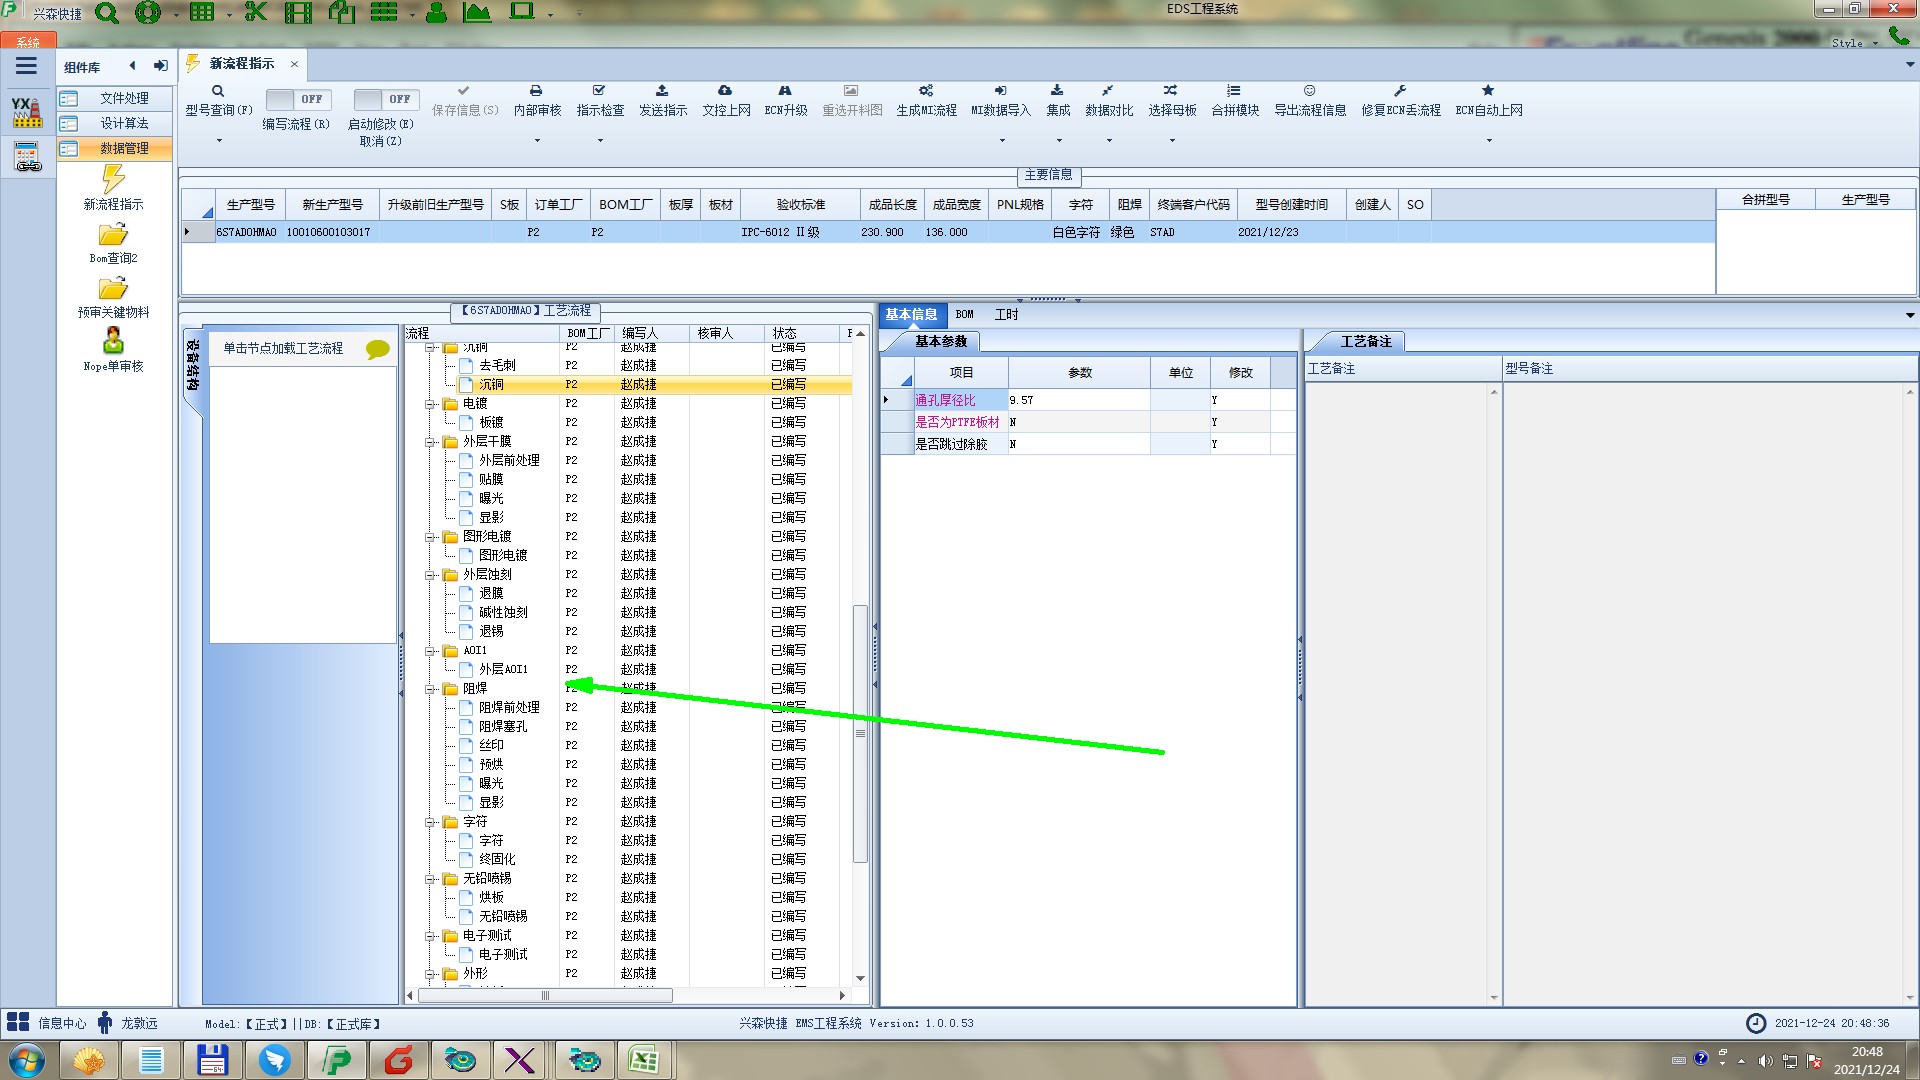Screen dimensions: 1920x1080
Task: Select the 外层AOI1 tree item
Action: coord(503,670)
